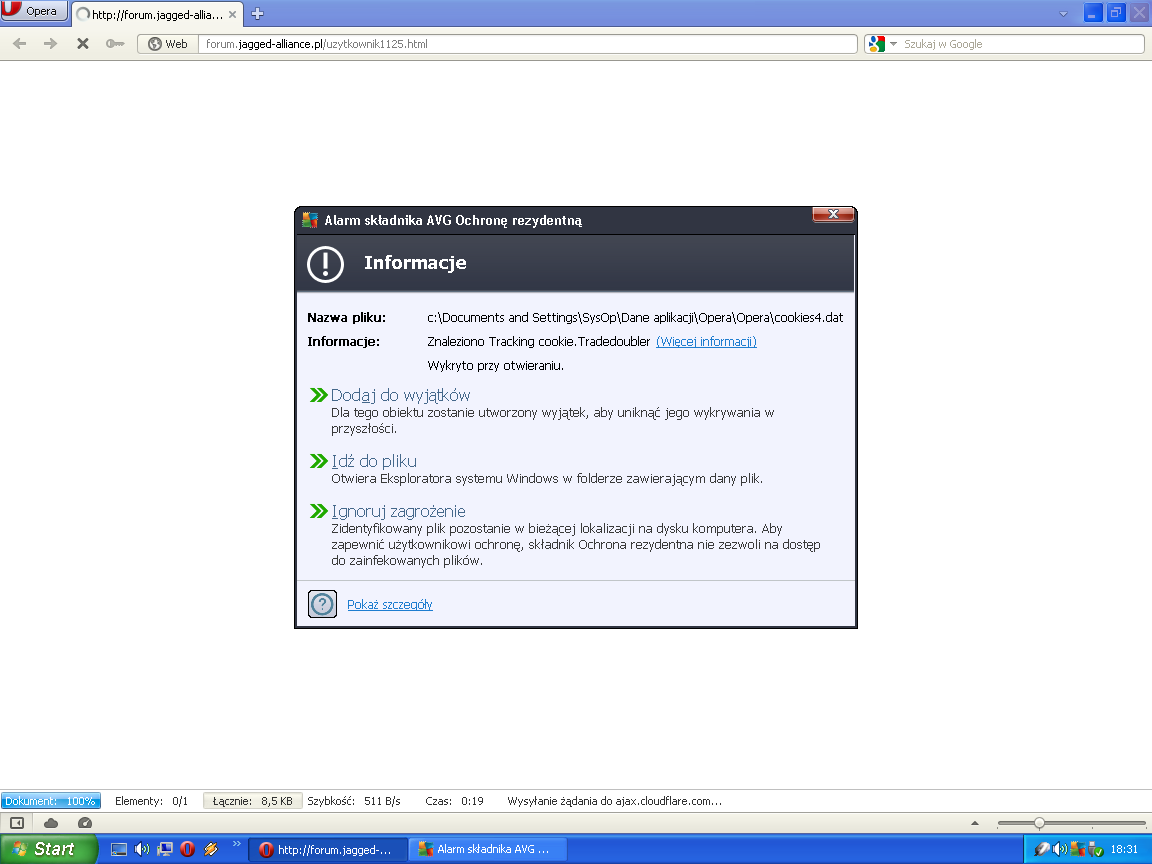Toggle the Opera panel sidebar icon
Screen dimensions: 1152x864
[x=17, y=823]
